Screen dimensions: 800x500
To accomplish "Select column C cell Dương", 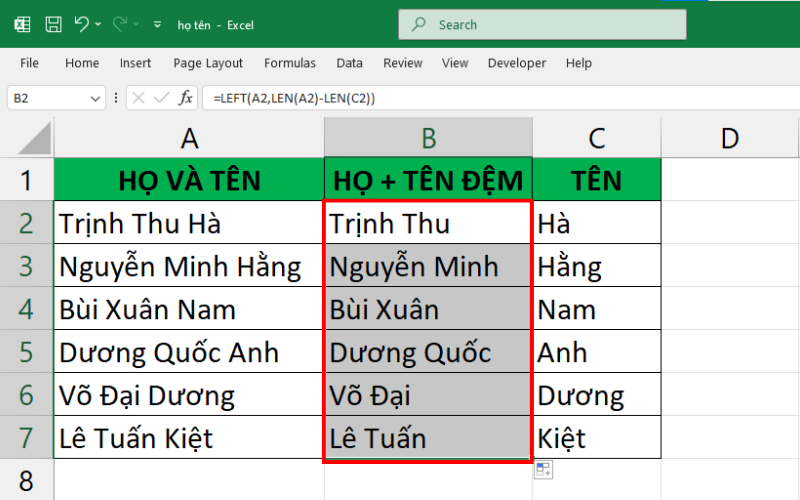I will coord(597,394).
